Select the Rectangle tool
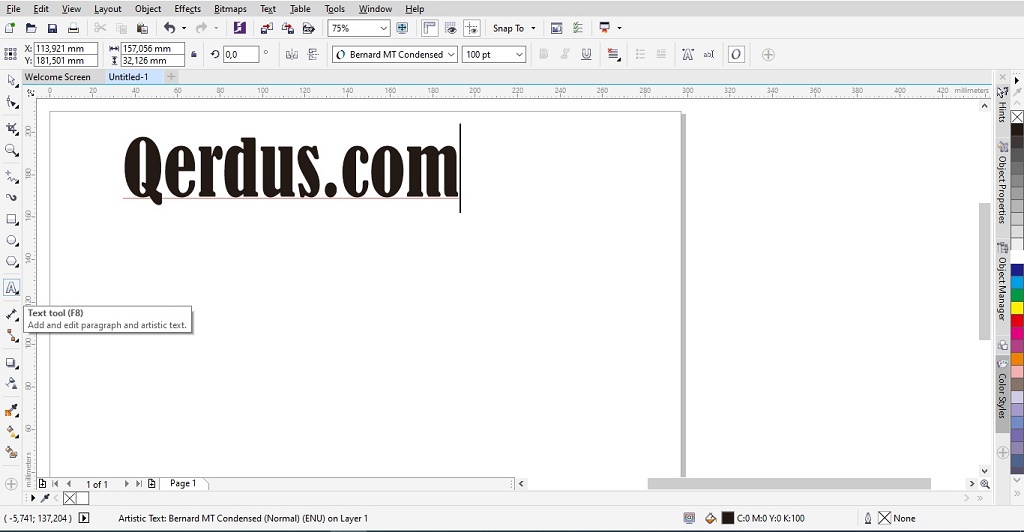 11,219
